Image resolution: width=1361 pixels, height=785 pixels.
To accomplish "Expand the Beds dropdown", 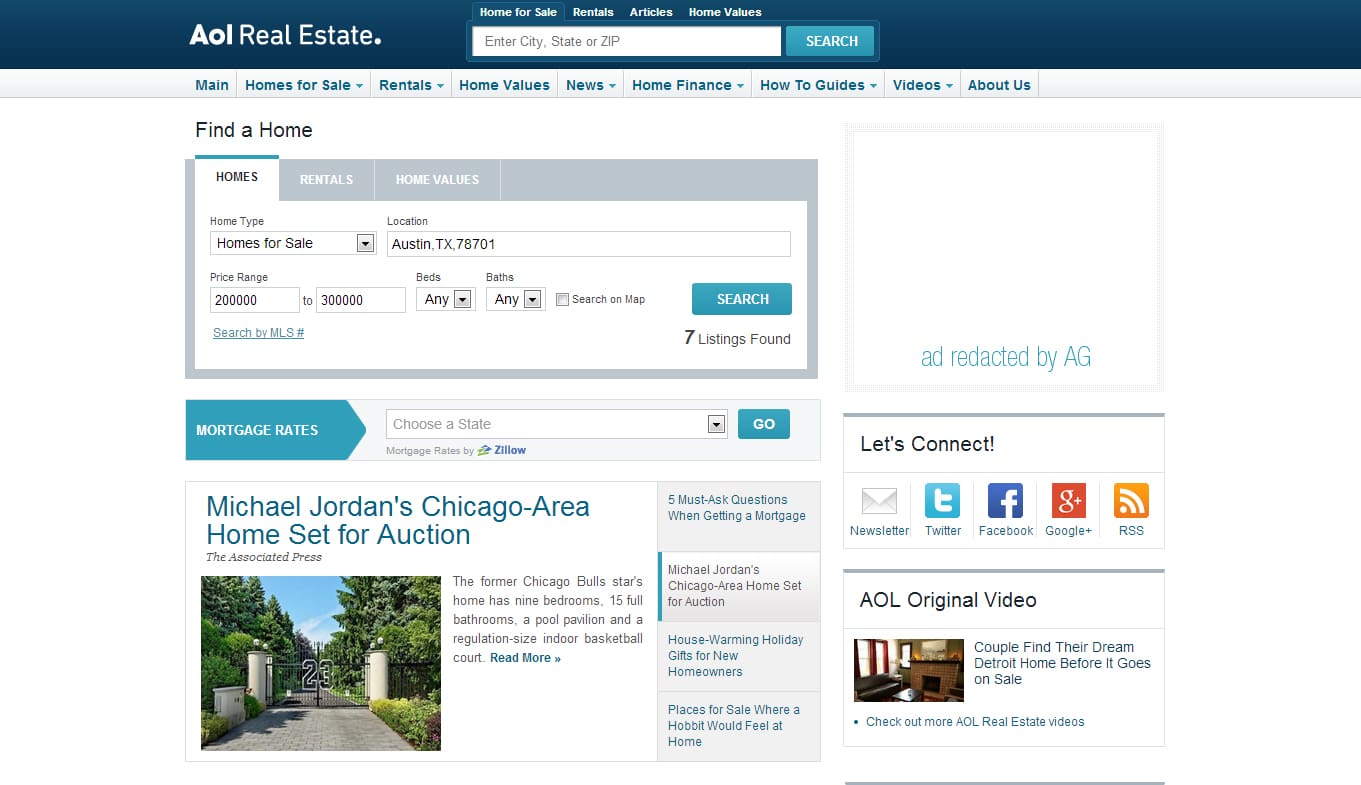I will 445,299.
